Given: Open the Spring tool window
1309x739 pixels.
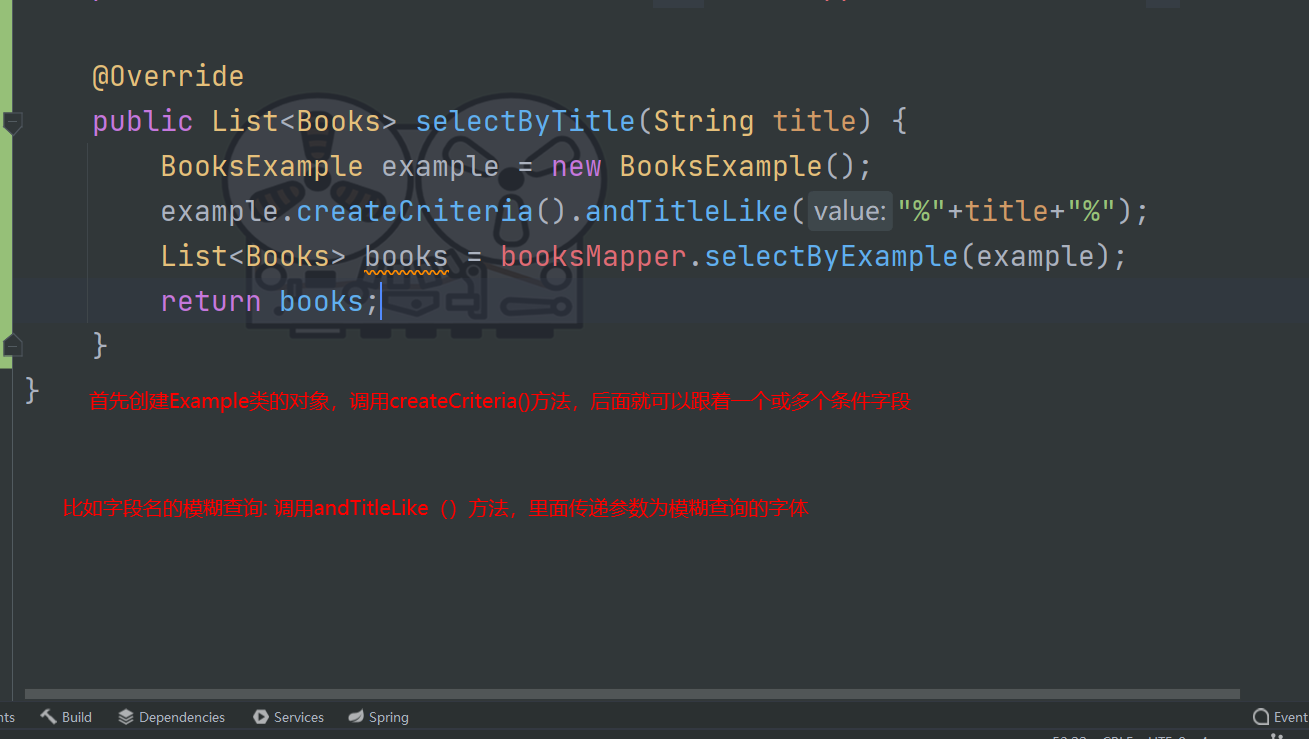Looking at the screenshot, I should pyautogui.click(x=378, y=717).
